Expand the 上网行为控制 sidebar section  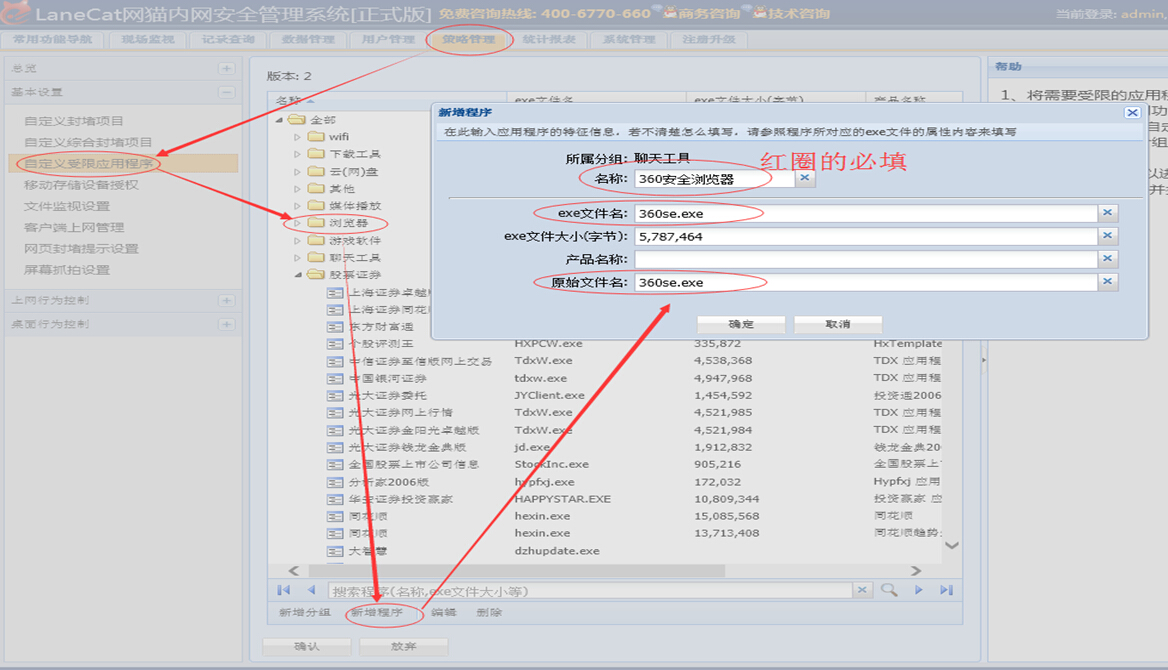[227, 300]
